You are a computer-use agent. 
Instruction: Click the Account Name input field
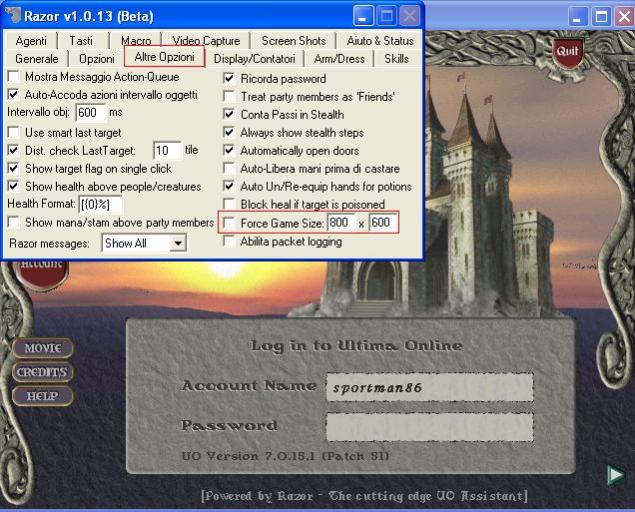[x=429, y=387]
